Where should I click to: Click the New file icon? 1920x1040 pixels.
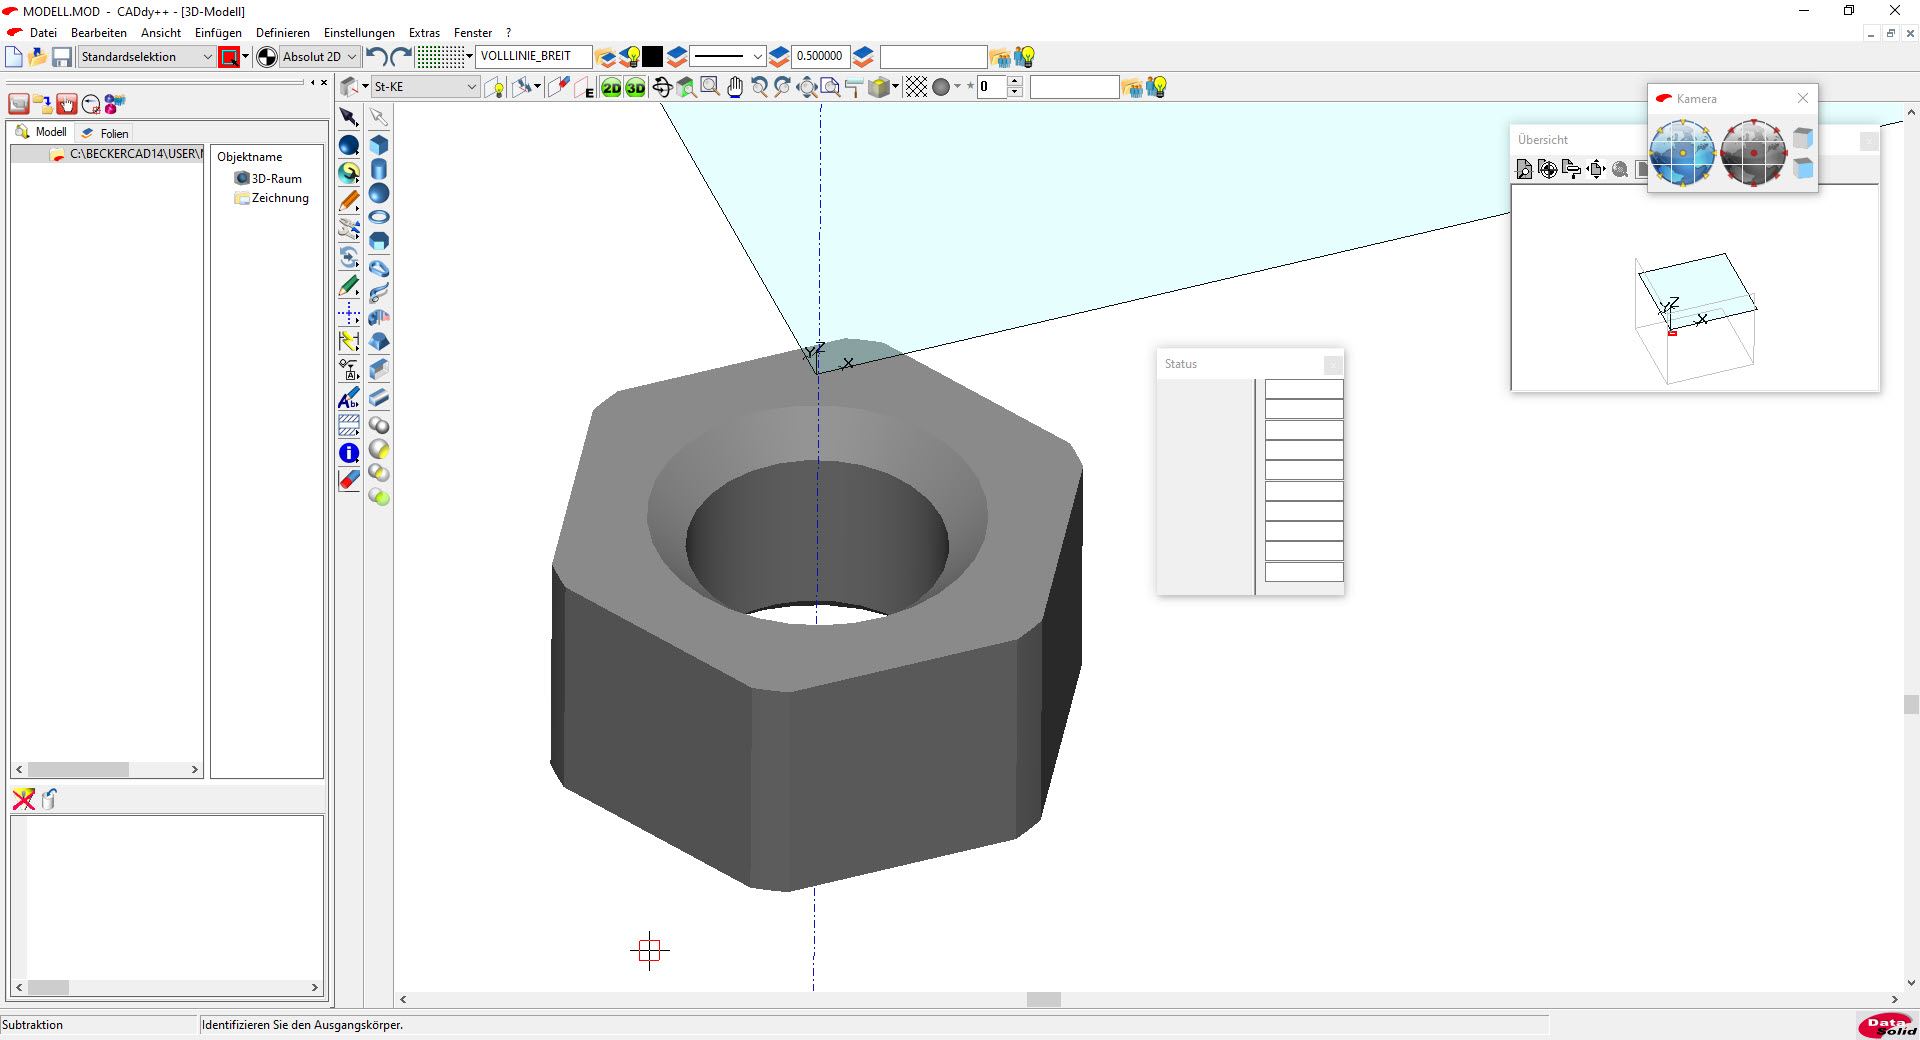click(14, 57)
